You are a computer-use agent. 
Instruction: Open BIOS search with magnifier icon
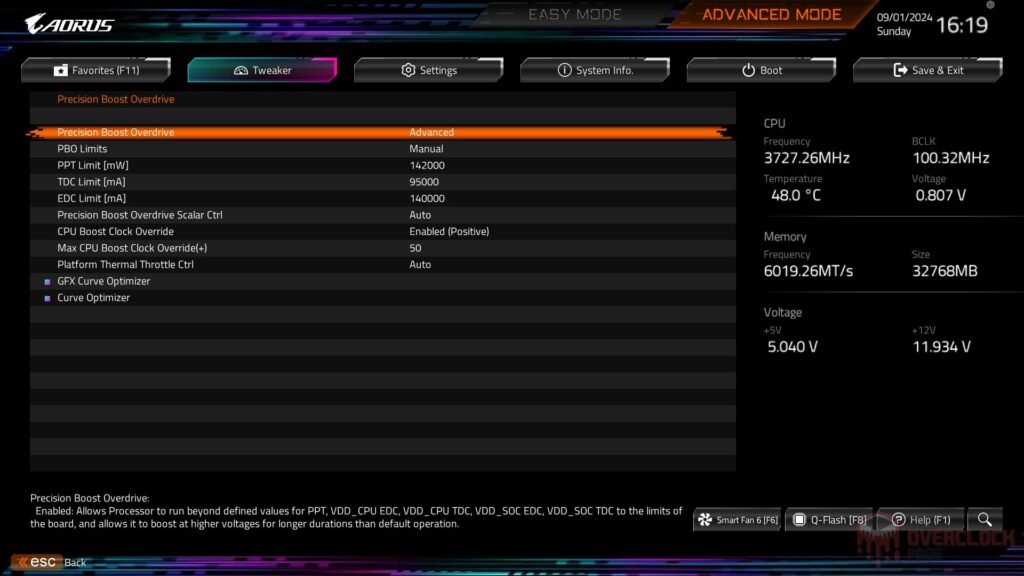point(984,520)
